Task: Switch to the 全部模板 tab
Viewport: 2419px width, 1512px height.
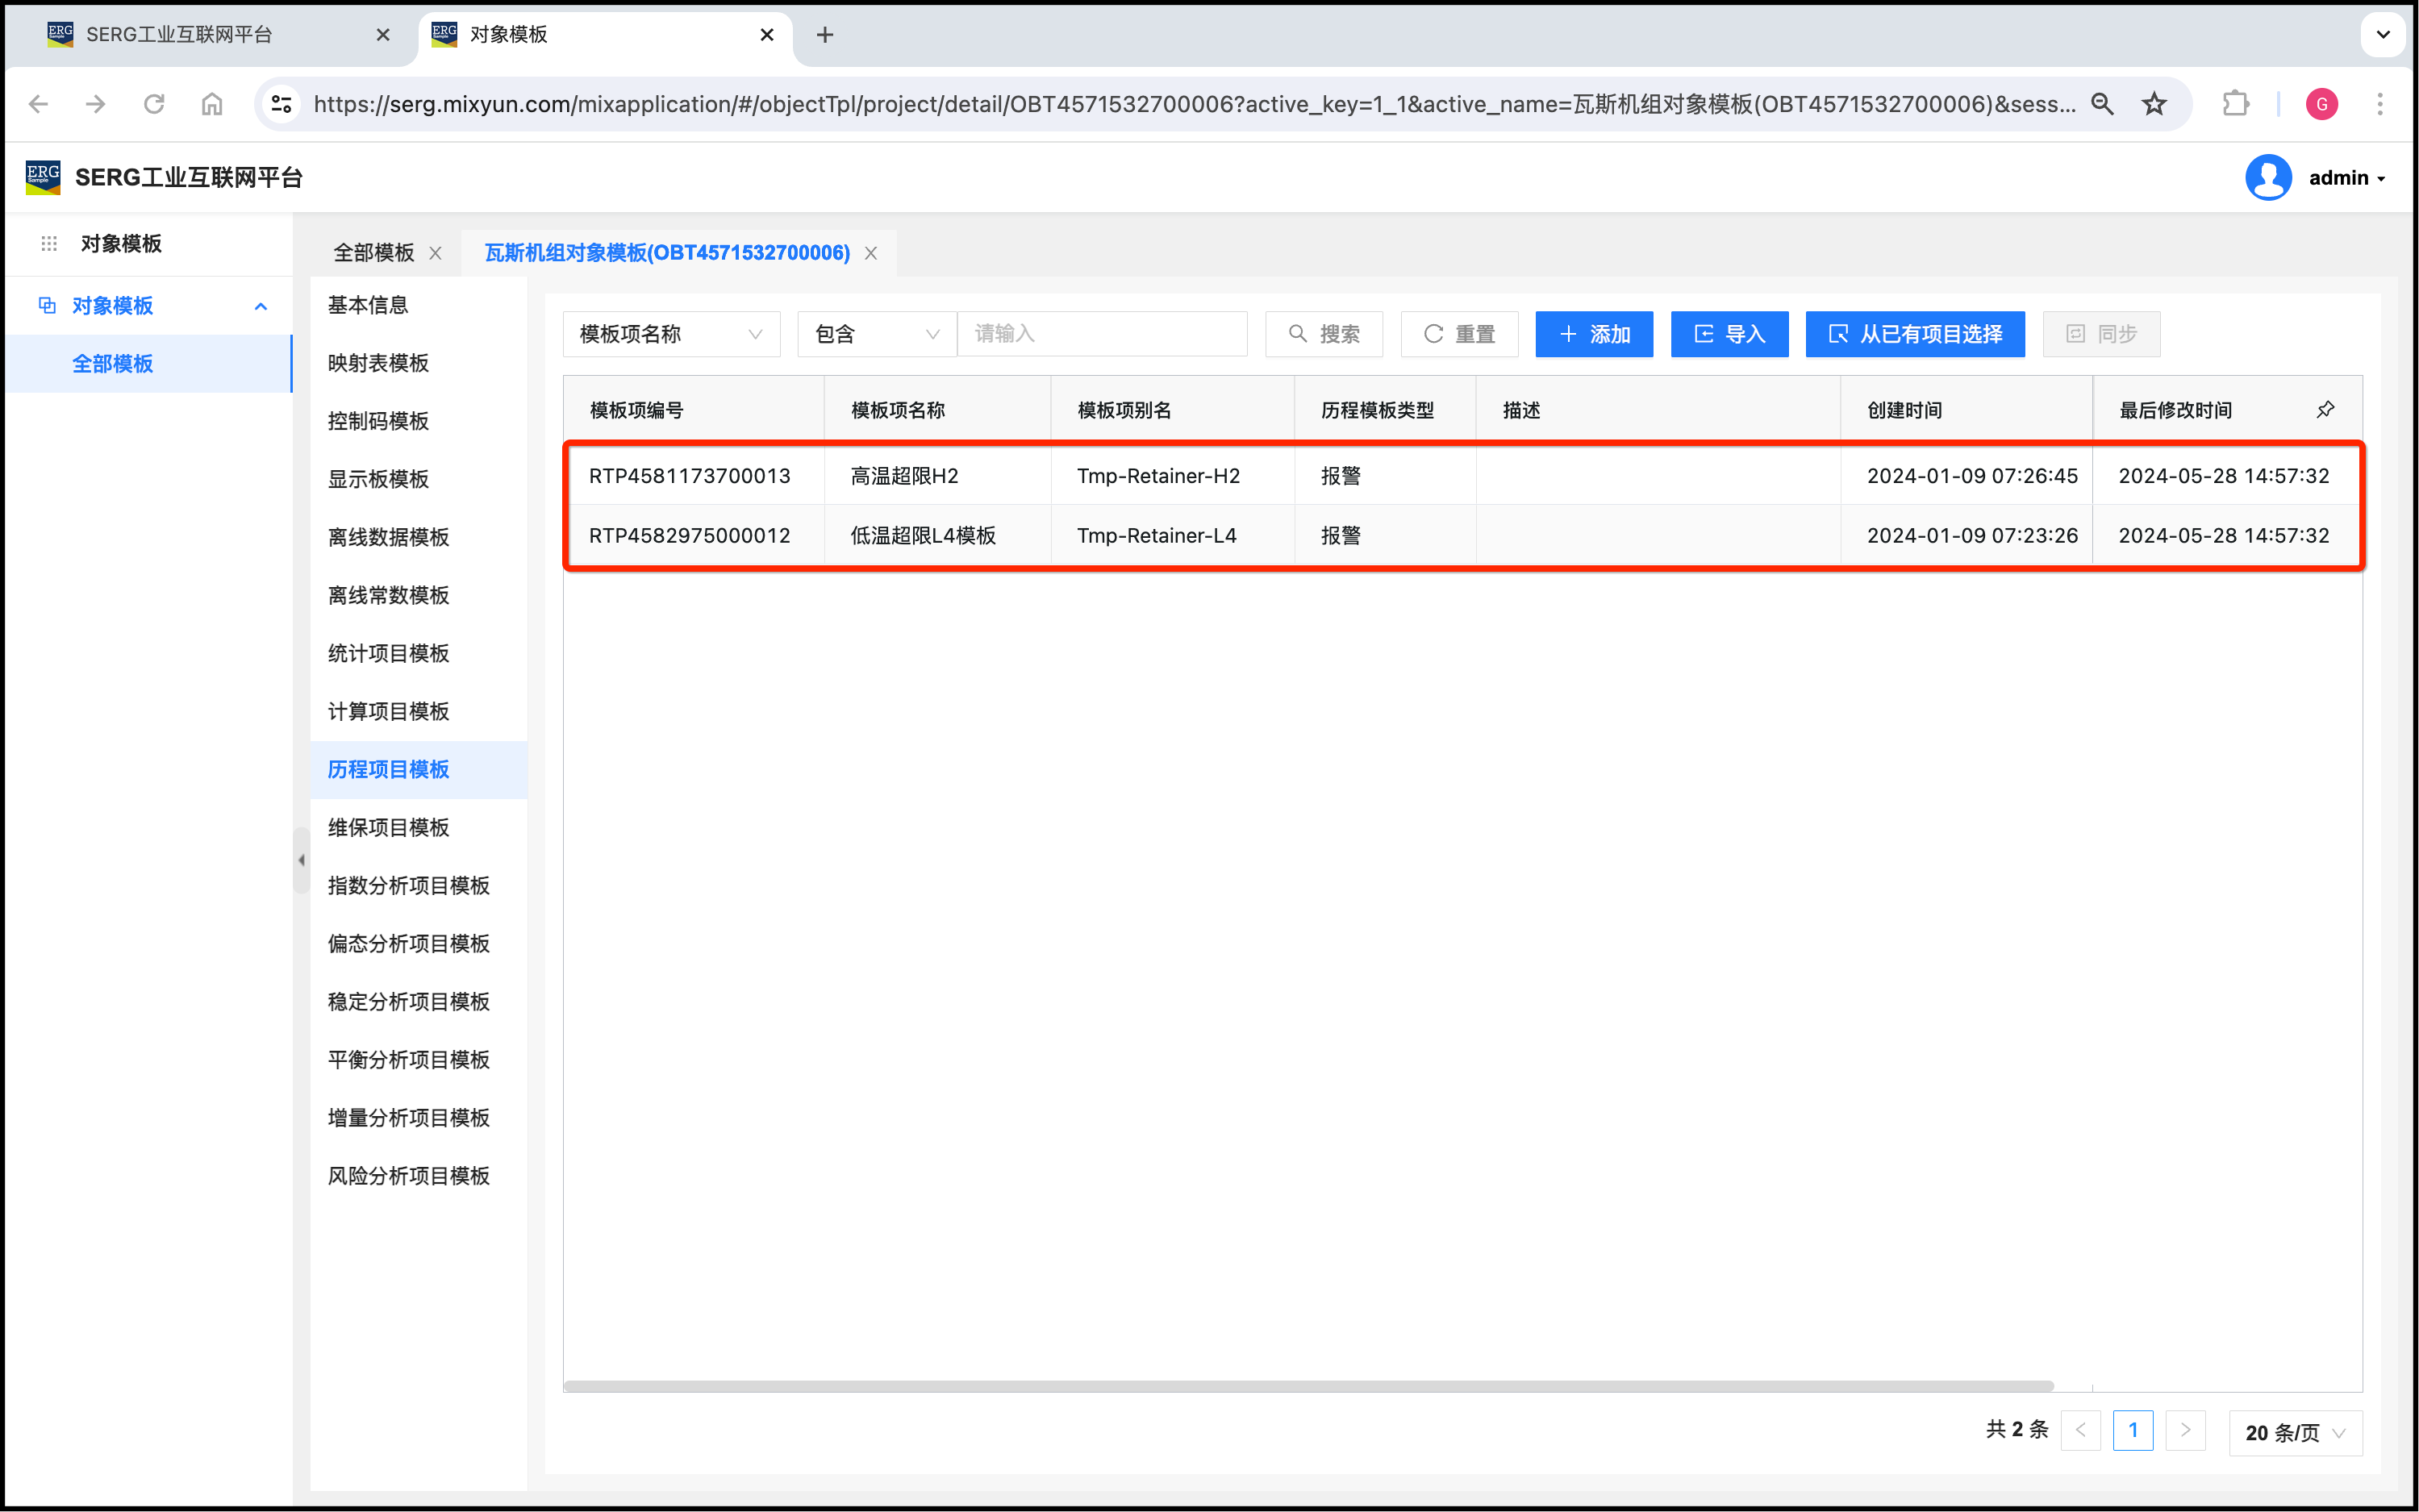Action: pyautogui.click(x=373, y=253)
